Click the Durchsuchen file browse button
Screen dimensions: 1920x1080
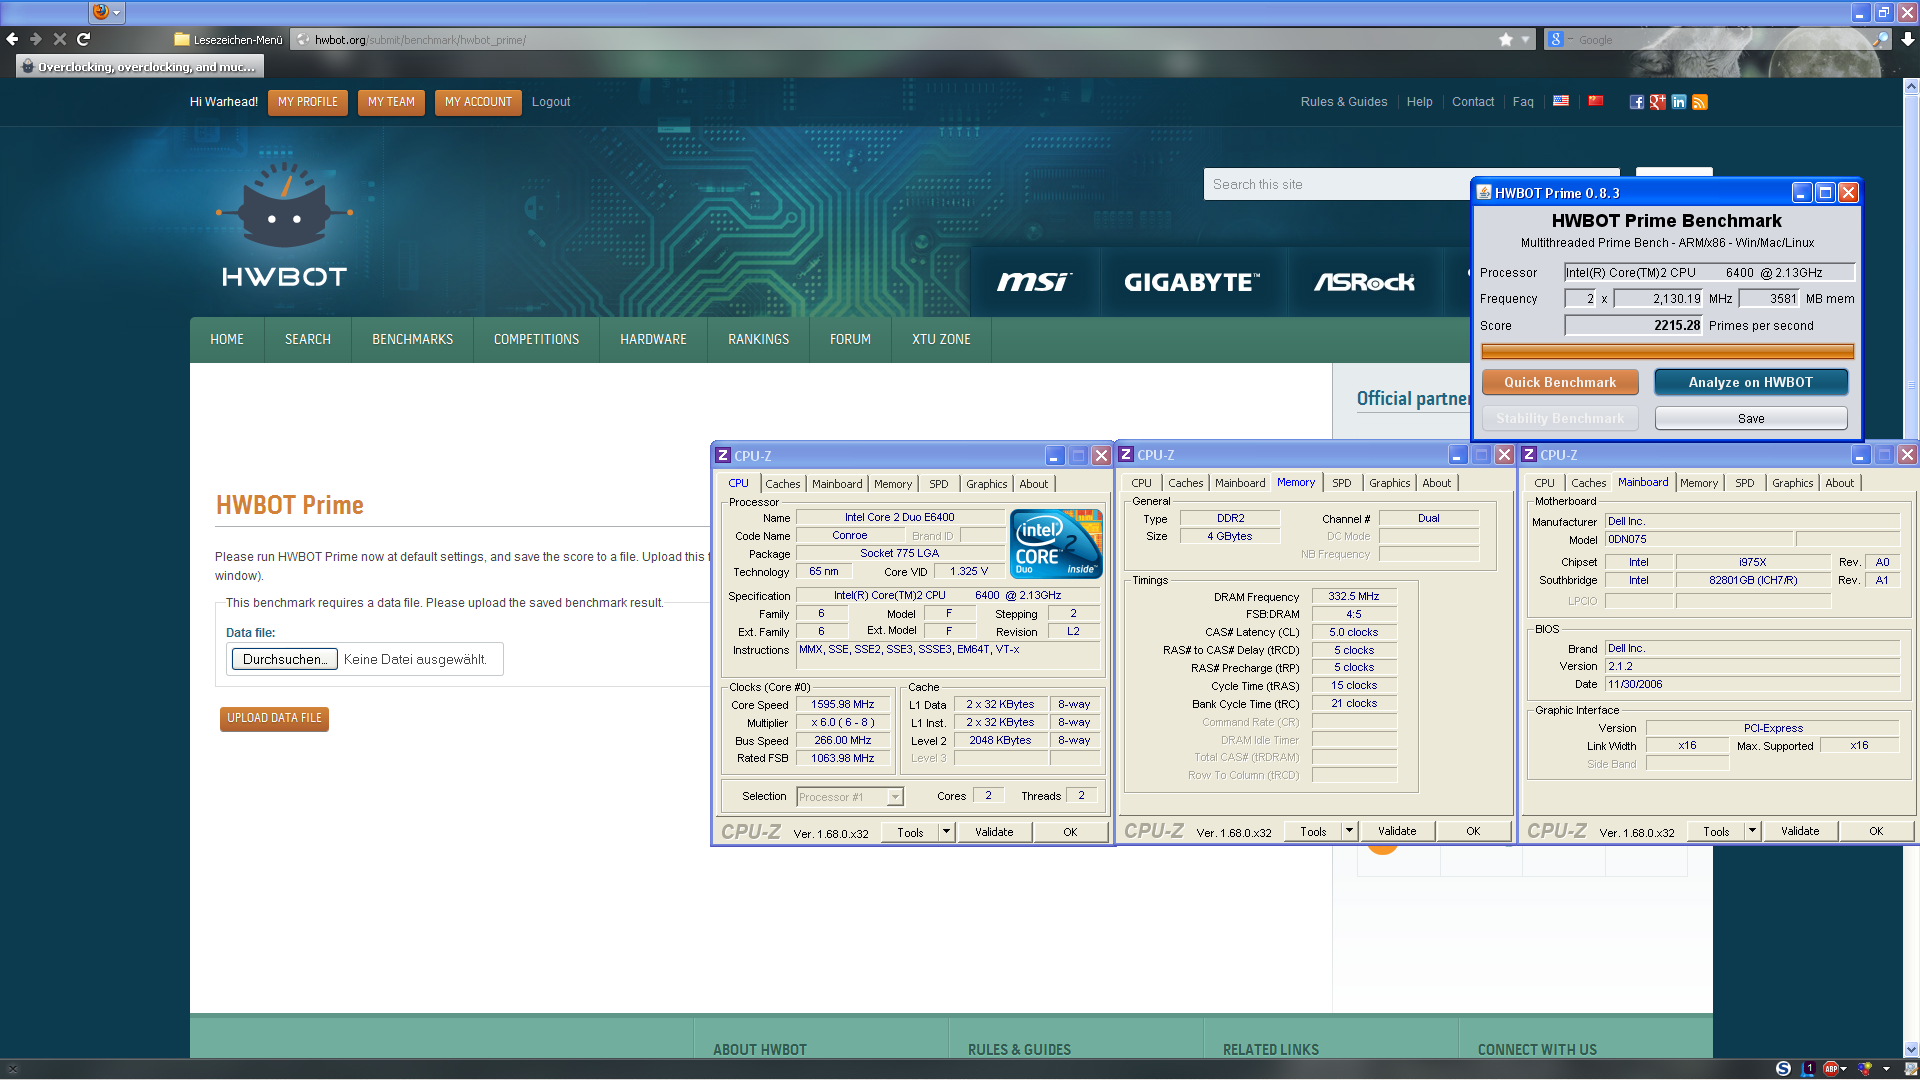point(285,659)
